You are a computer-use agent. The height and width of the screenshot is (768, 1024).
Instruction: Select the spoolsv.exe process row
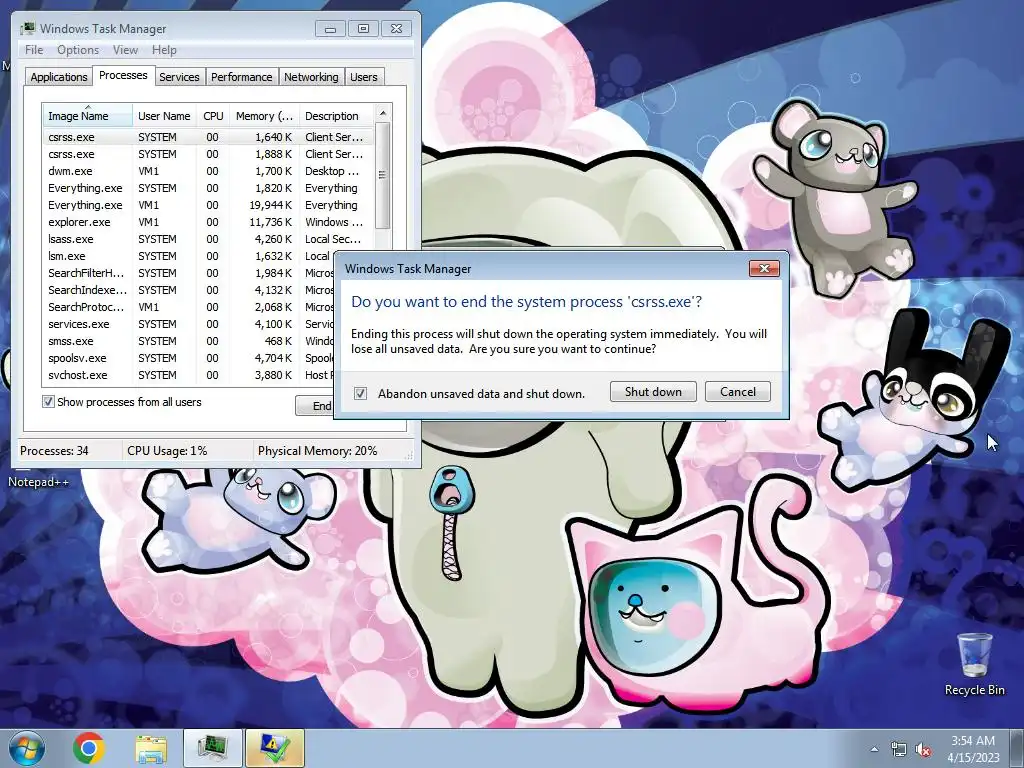tap(188, 358)
